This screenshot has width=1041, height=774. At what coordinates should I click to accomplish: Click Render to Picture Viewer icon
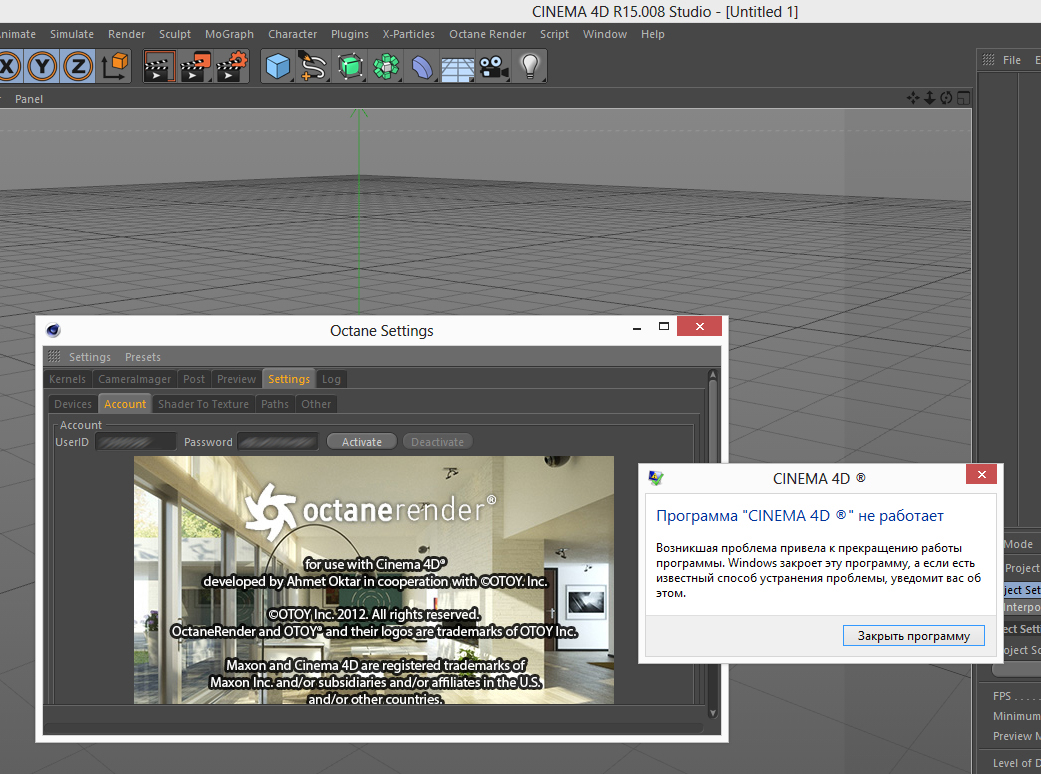(x=195, y=66)
